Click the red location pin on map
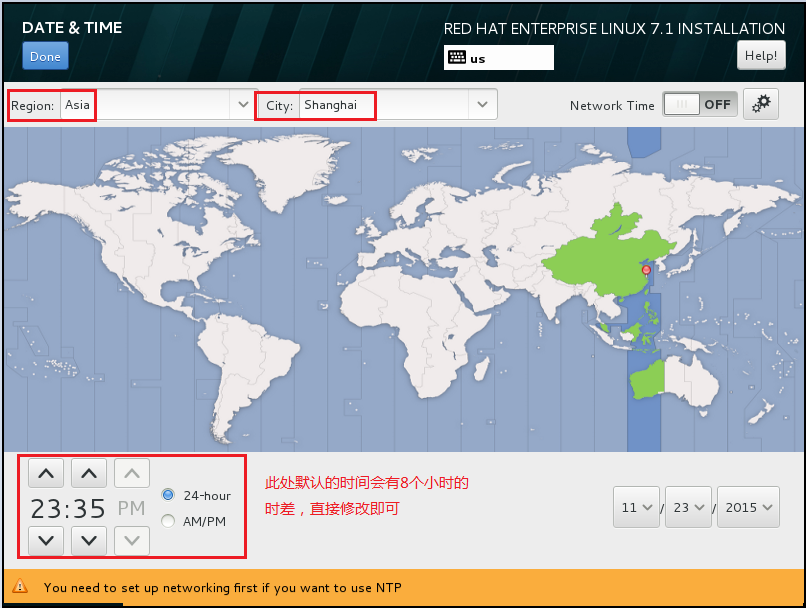This screenshot has height=608, width=806. coord(647,270)
